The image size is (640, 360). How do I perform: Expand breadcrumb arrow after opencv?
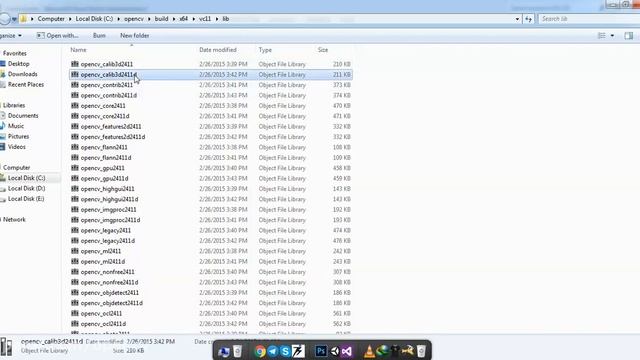tap(149, 19)
